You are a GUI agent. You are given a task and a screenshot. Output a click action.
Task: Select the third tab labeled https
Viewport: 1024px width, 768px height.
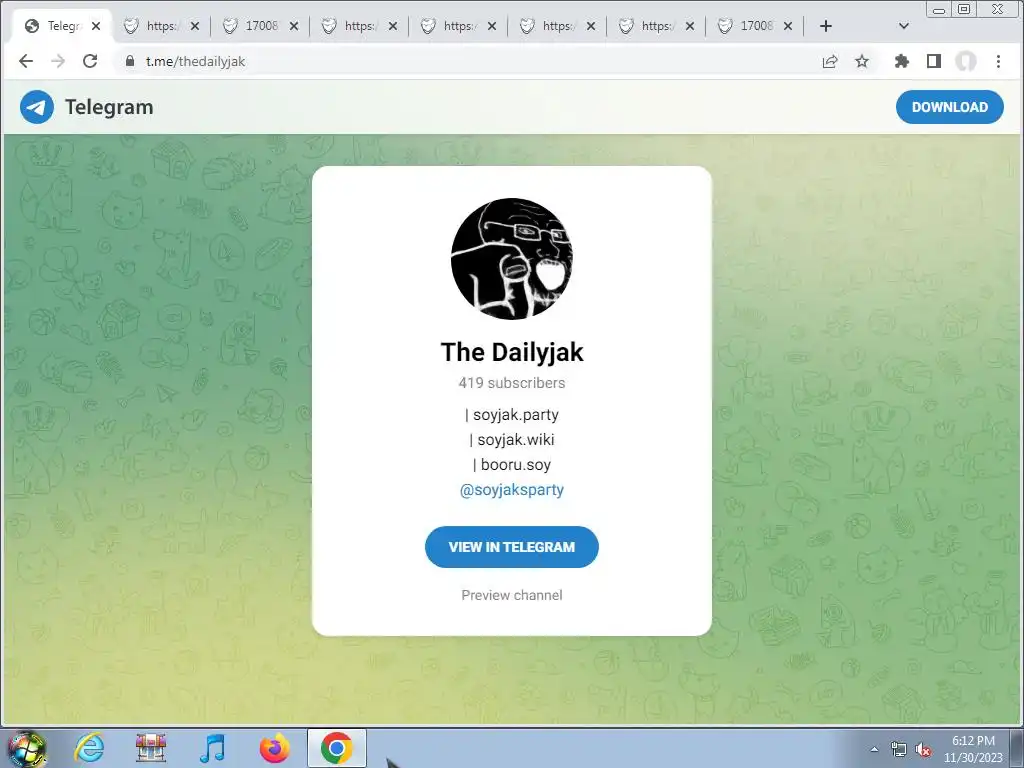coord(457,26)
